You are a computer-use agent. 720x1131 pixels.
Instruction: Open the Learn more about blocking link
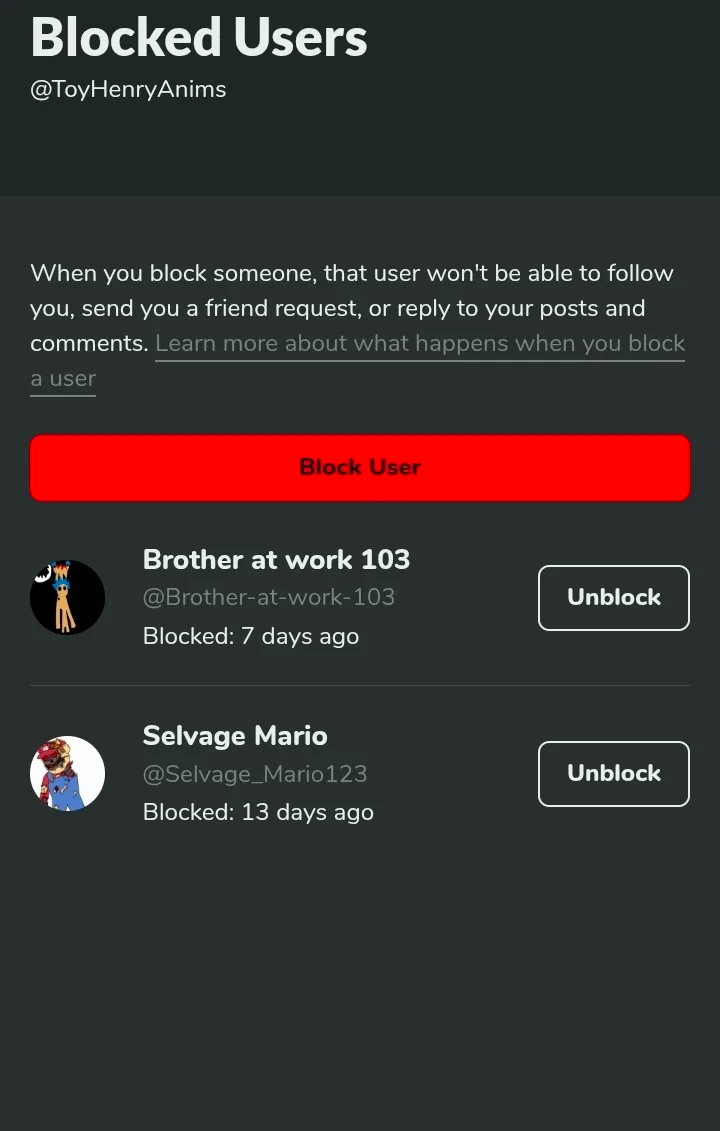click(x=420, y=344)
